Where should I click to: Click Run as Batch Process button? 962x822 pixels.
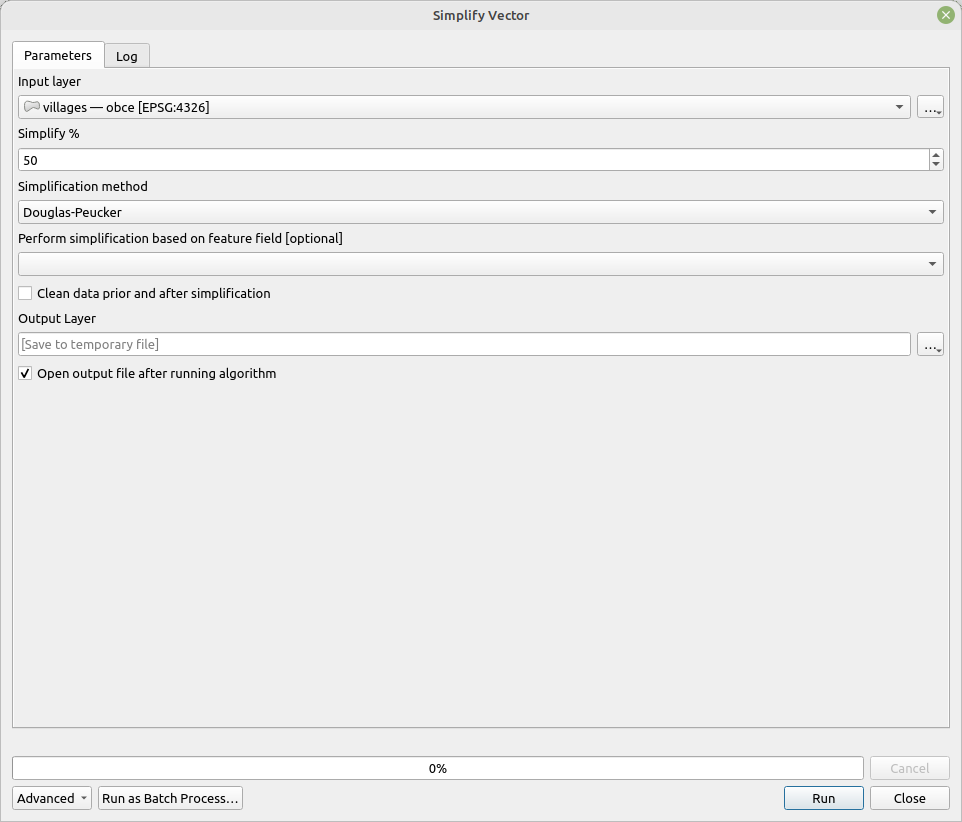(170, 798)
